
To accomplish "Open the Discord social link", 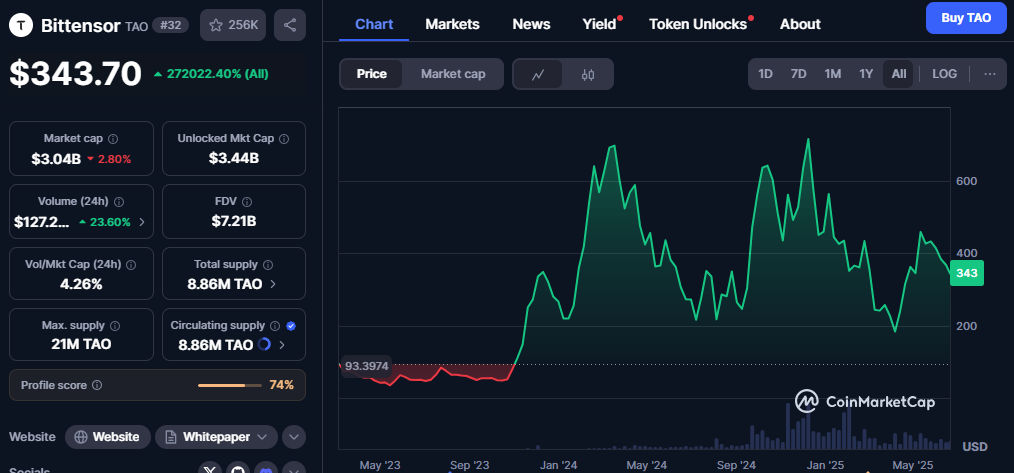I will (266, 470).
